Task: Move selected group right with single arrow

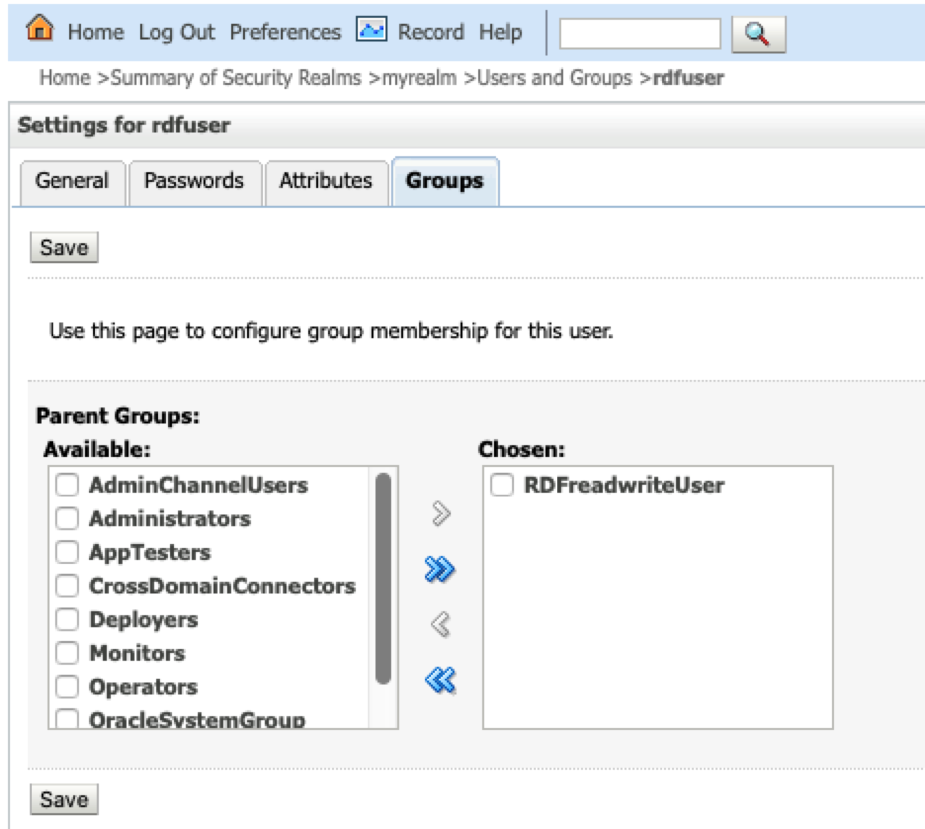Action: (441, 513)
